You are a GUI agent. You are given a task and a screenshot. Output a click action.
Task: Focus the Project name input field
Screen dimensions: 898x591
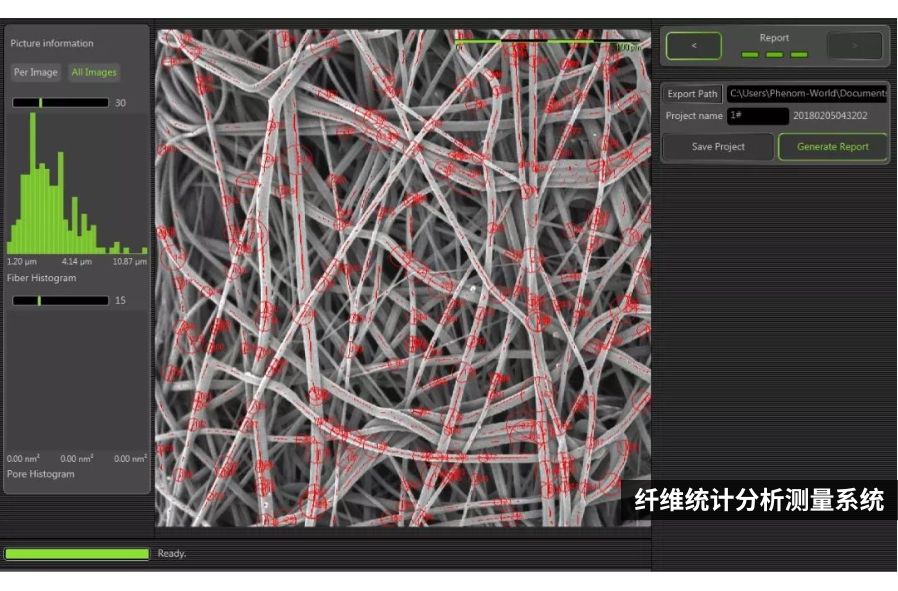click(x=757, y=116)
